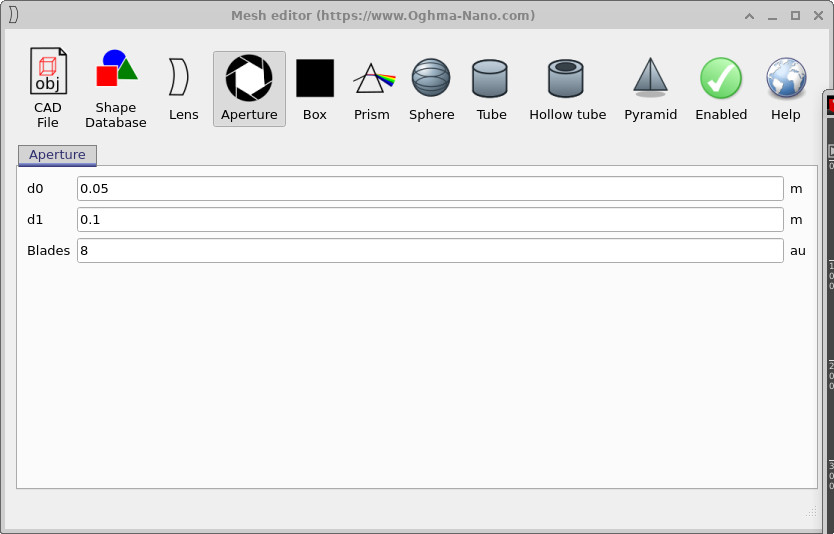
Task: Click the d0 value input field
Action: (430, 188)
